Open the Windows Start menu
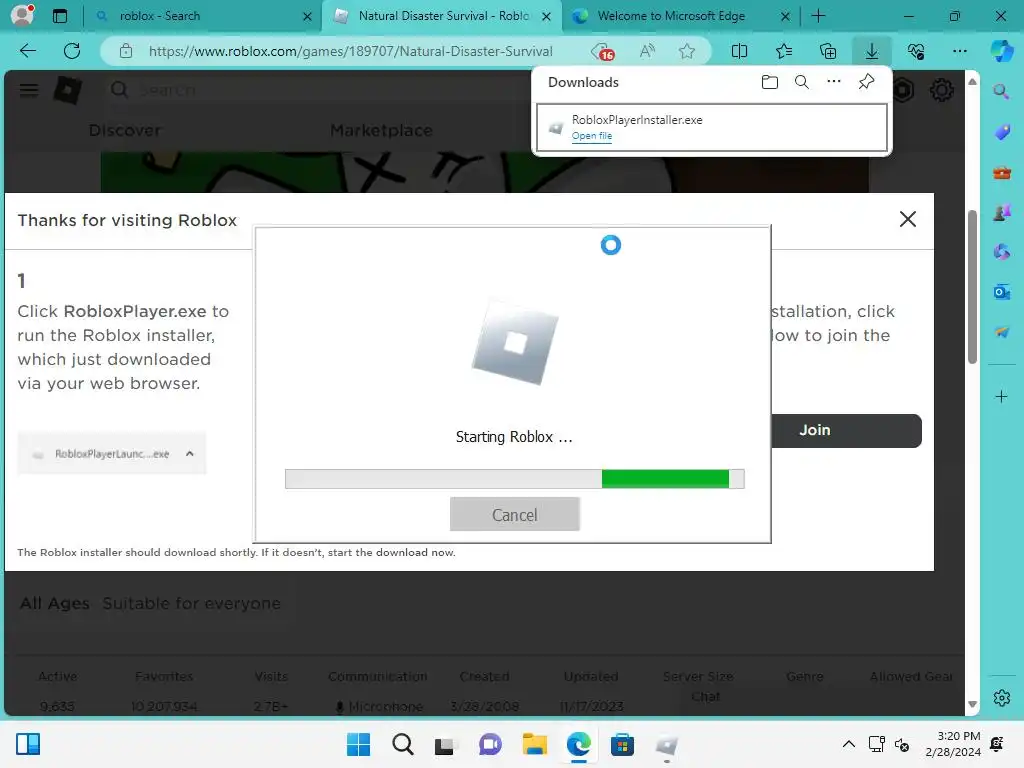This screenshot has height=768, width=1024. (358, 744)
